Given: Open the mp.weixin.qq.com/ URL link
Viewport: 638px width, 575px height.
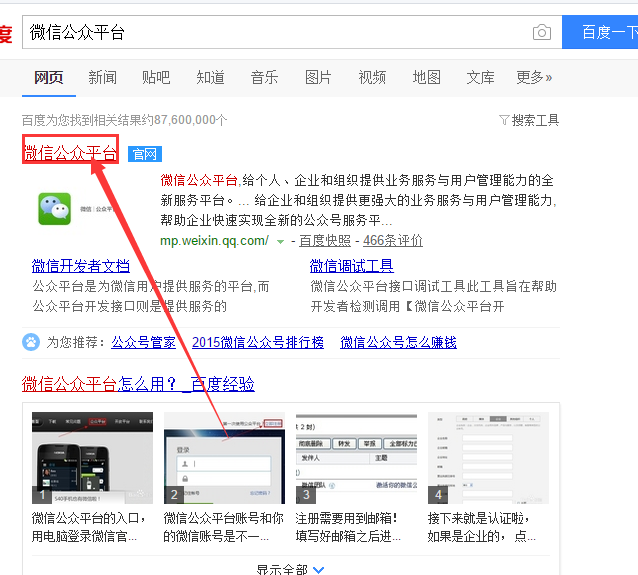Looking at the screenshot, I should pos(214,240).
